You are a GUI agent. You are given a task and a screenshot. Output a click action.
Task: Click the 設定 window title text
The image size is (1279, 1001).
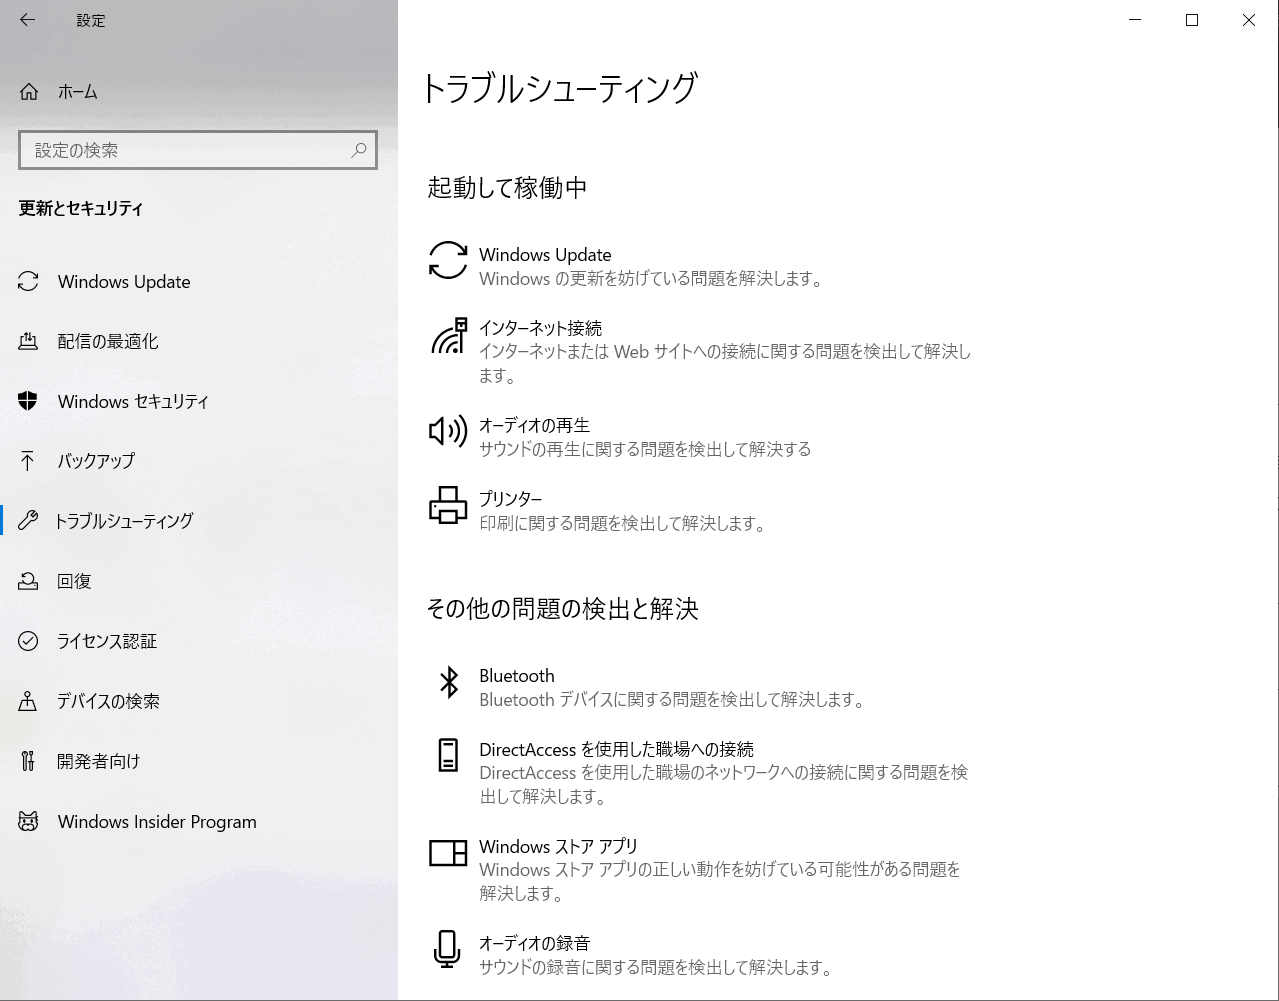tap(91, 20)
